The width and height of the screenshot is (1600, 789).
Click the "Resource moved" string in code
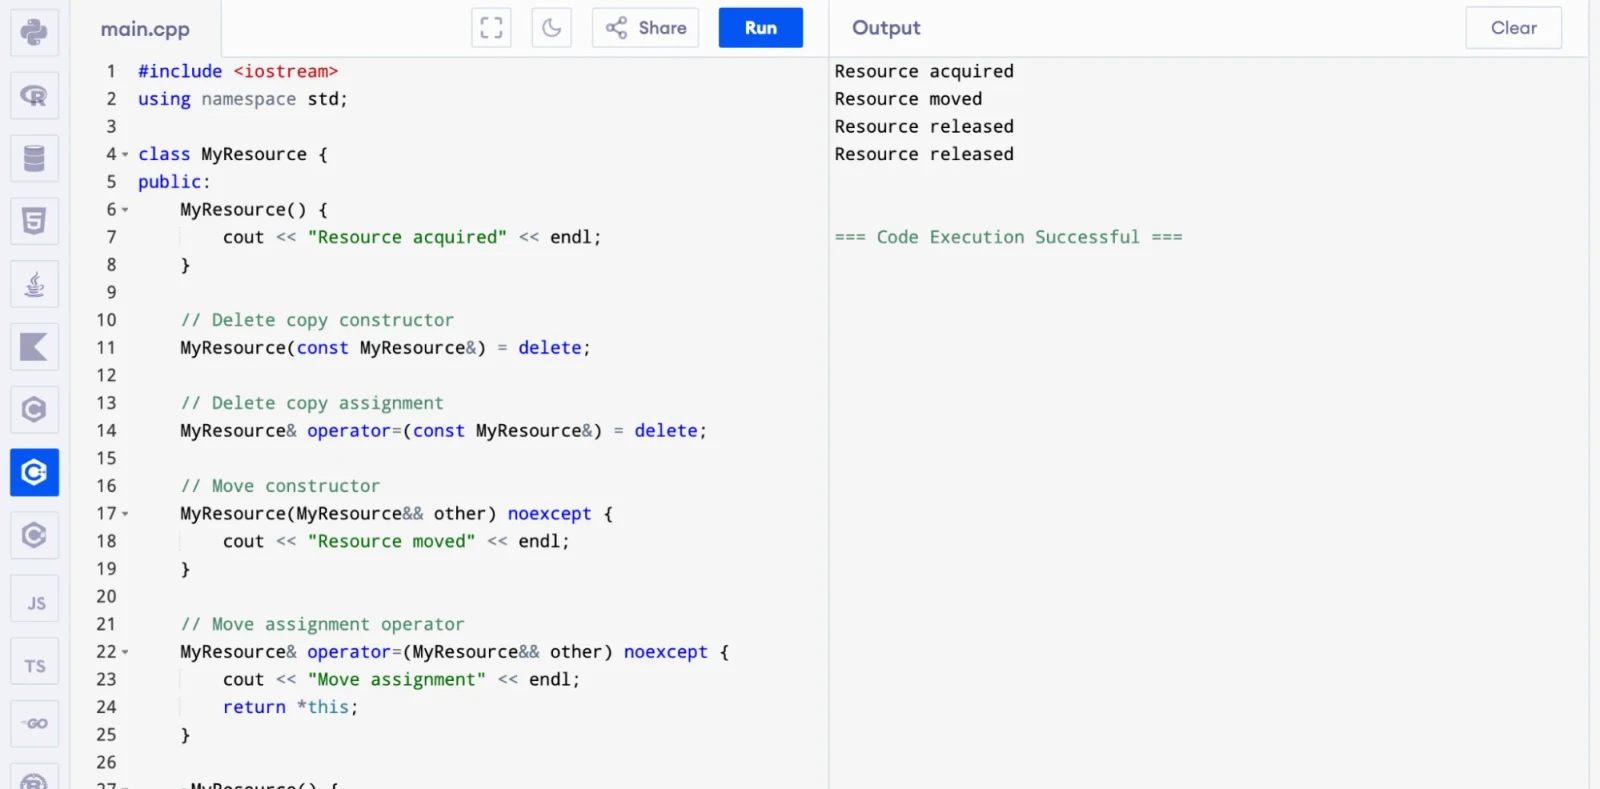[391, 541]
